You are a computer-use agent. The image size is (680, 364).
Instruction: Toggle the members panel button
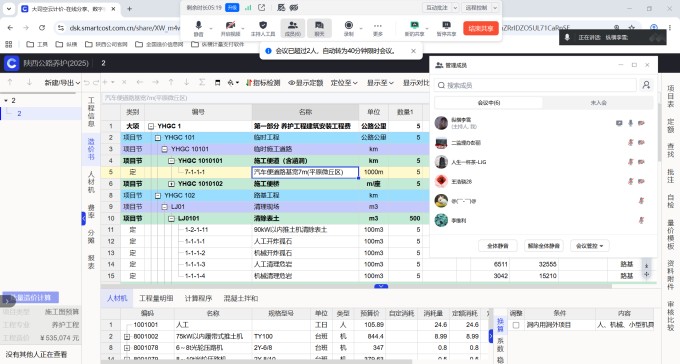(x=293, y=28)
